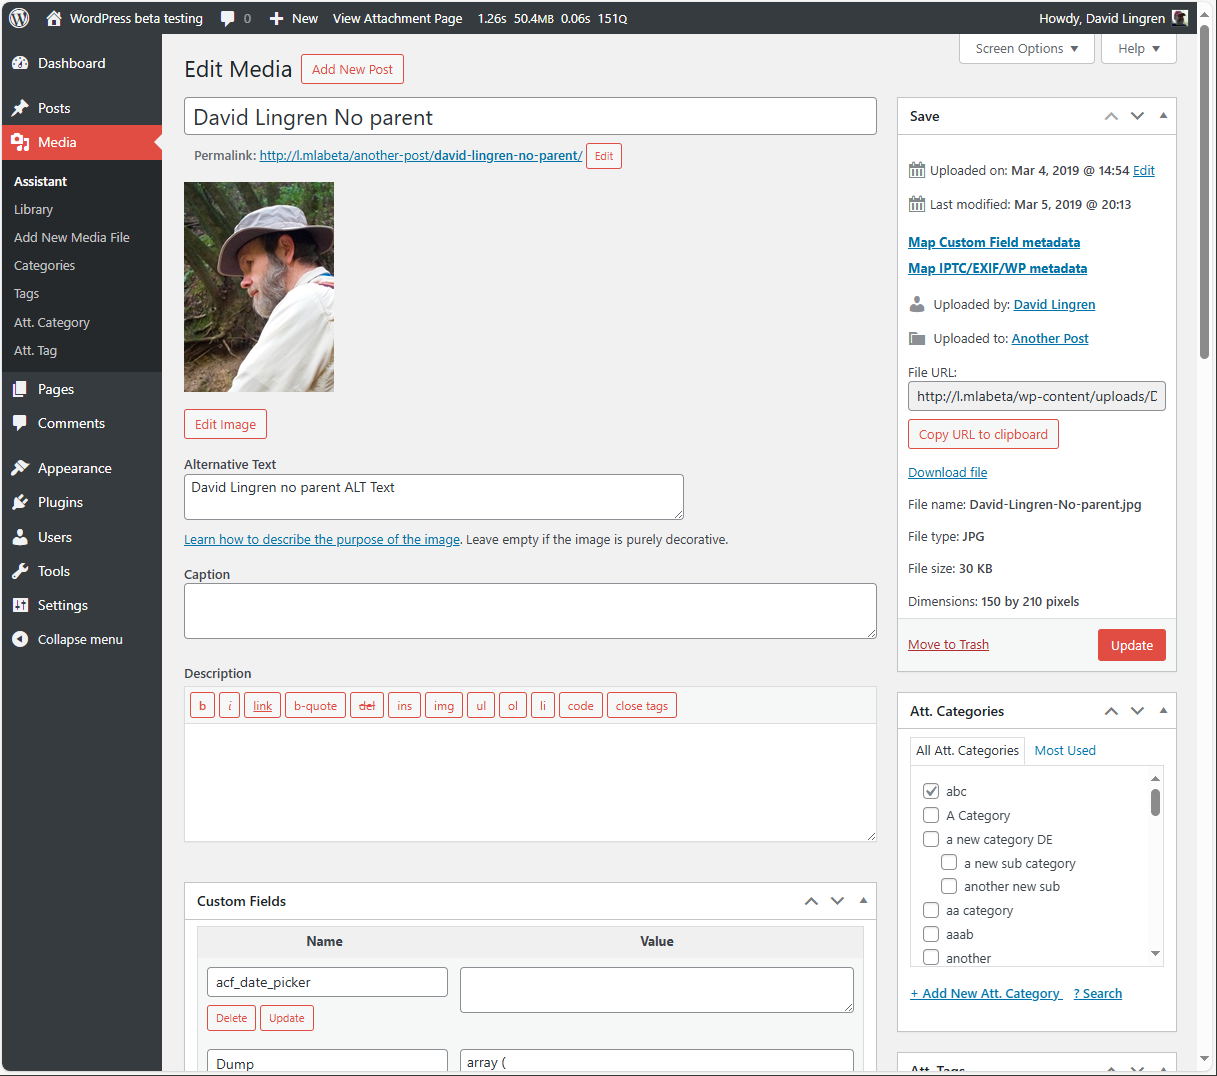Check the 'a new sub category' checkbox
1217x1076 pixels.
pyautogui.click(x=948, y=862)
